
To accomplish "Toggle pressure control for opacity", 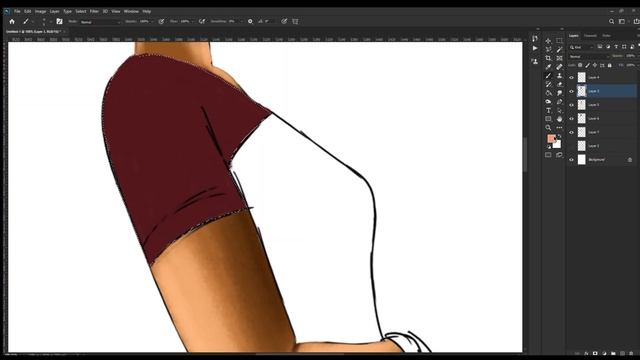I will pos(161,21).
